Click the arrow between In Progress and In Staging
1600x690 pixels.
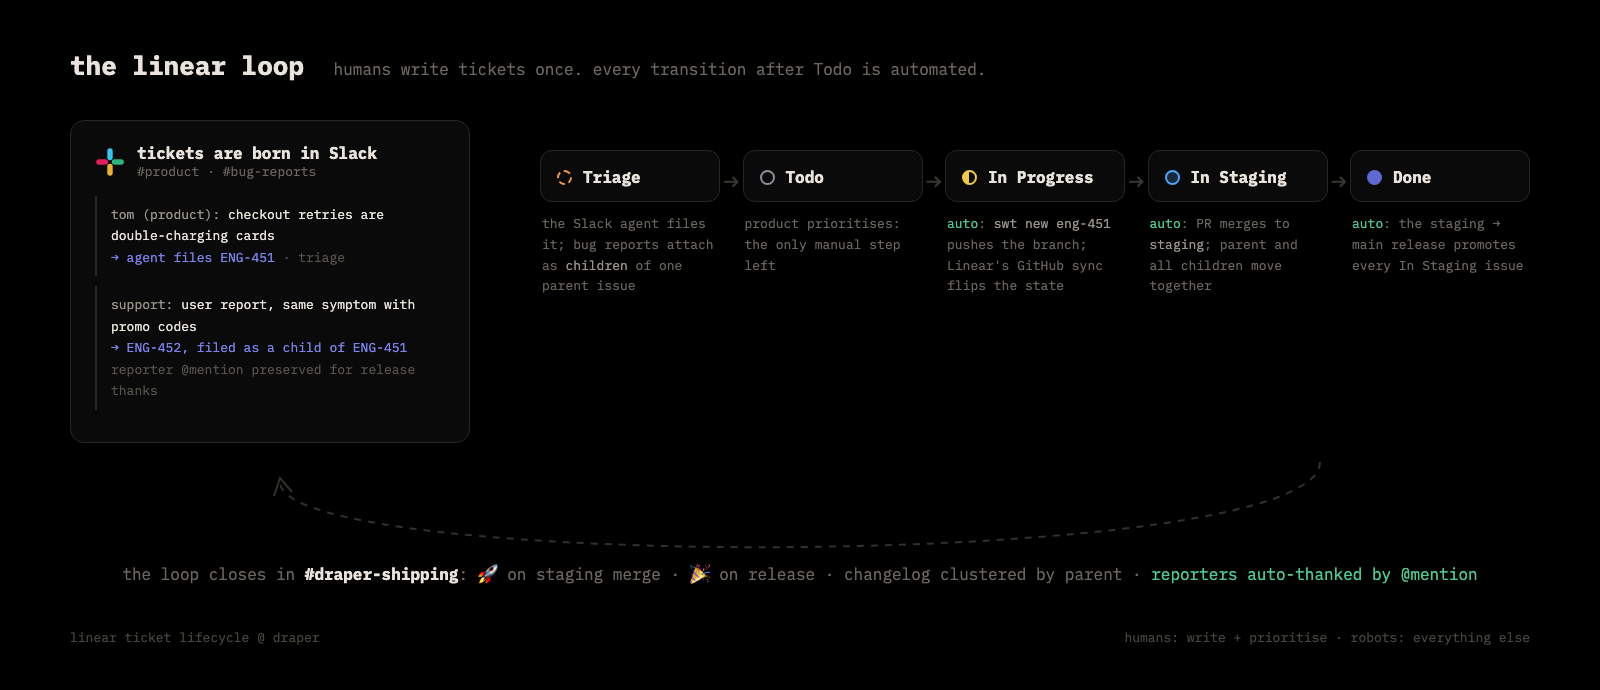[1136, 182]
